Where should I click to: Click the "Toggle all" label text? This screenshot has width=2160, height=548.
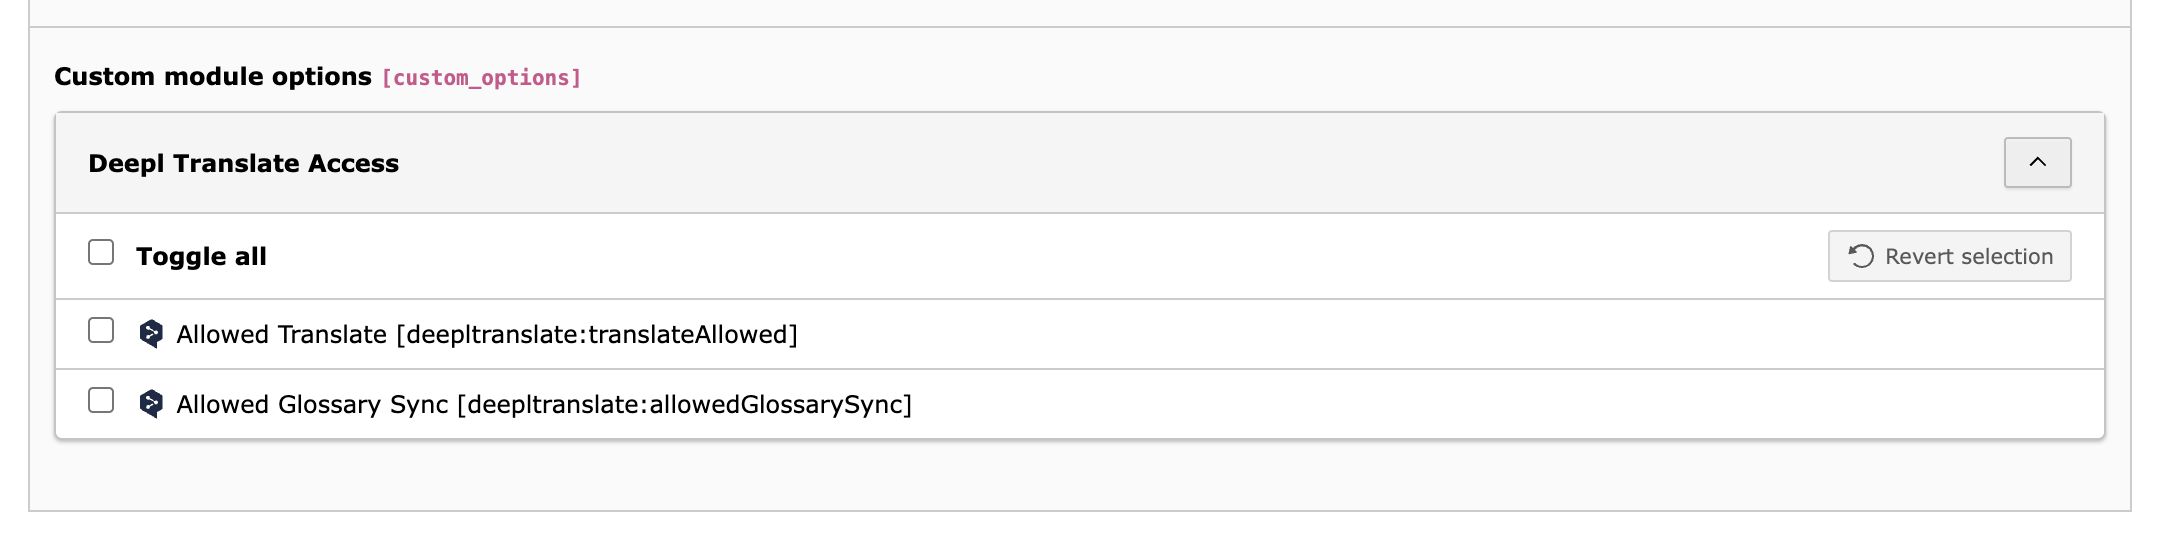pyautogui.click(x=201, y=257)
